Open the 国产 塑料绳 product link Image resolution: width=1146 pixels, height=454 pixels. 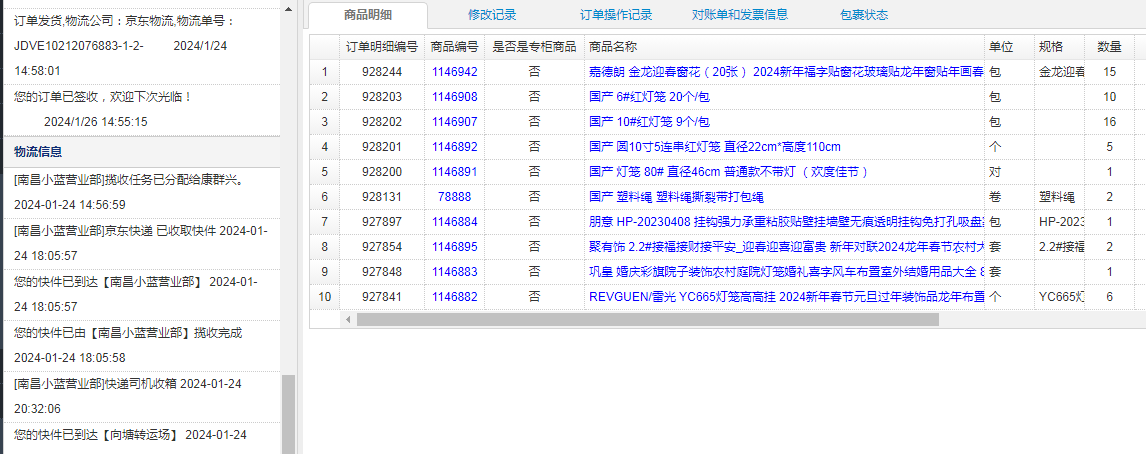[677, 197]
